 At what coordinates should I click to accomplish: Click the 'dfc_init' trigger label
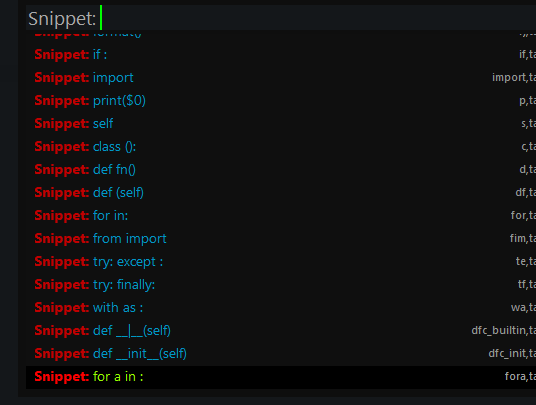click(x=507, y=353)
